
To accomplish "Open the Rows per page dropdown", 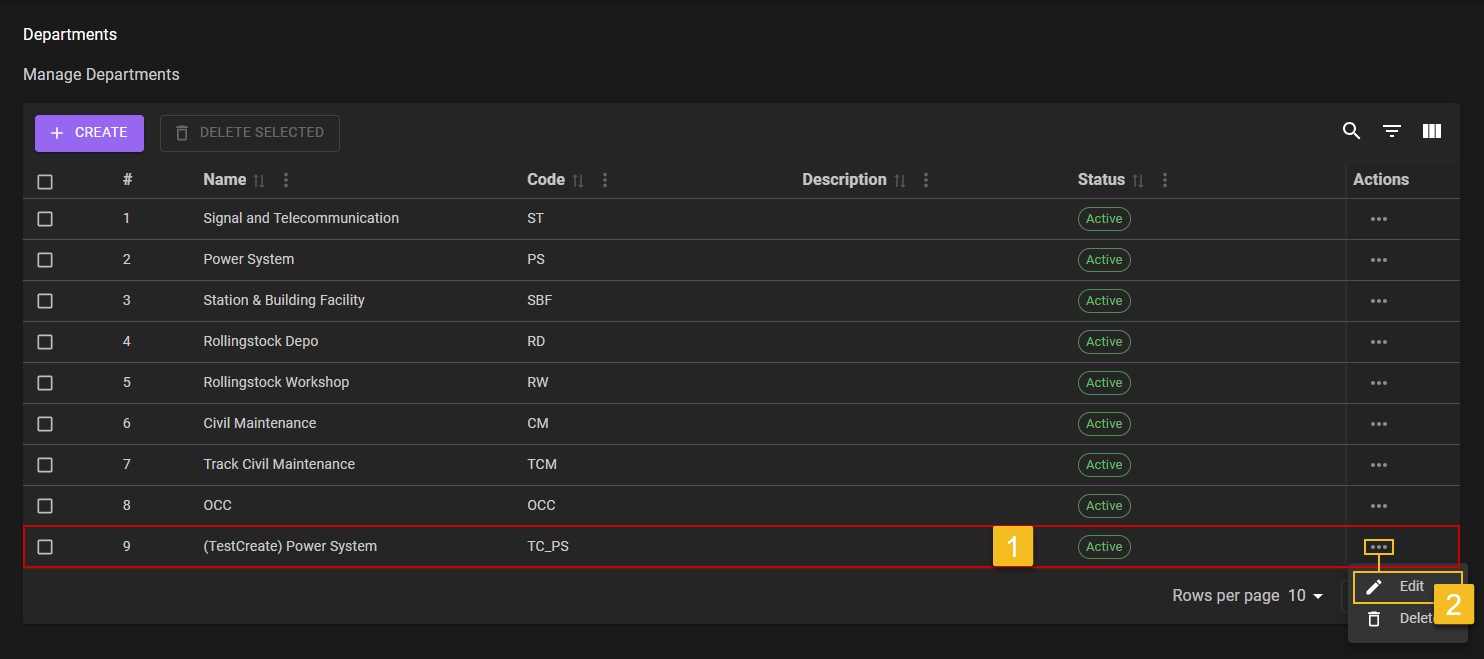I will pyautogui.click(x=1305, y=596).
